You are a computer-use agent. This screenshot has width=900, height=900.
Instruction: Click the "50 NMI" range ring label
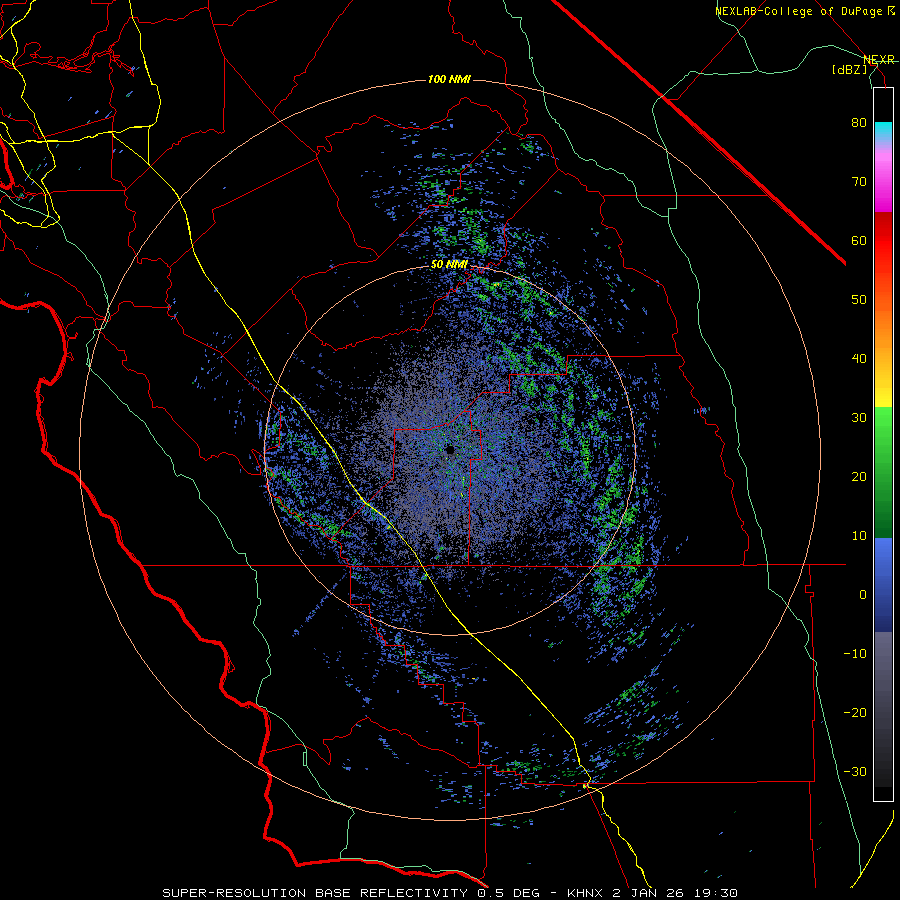pos(449,265)
